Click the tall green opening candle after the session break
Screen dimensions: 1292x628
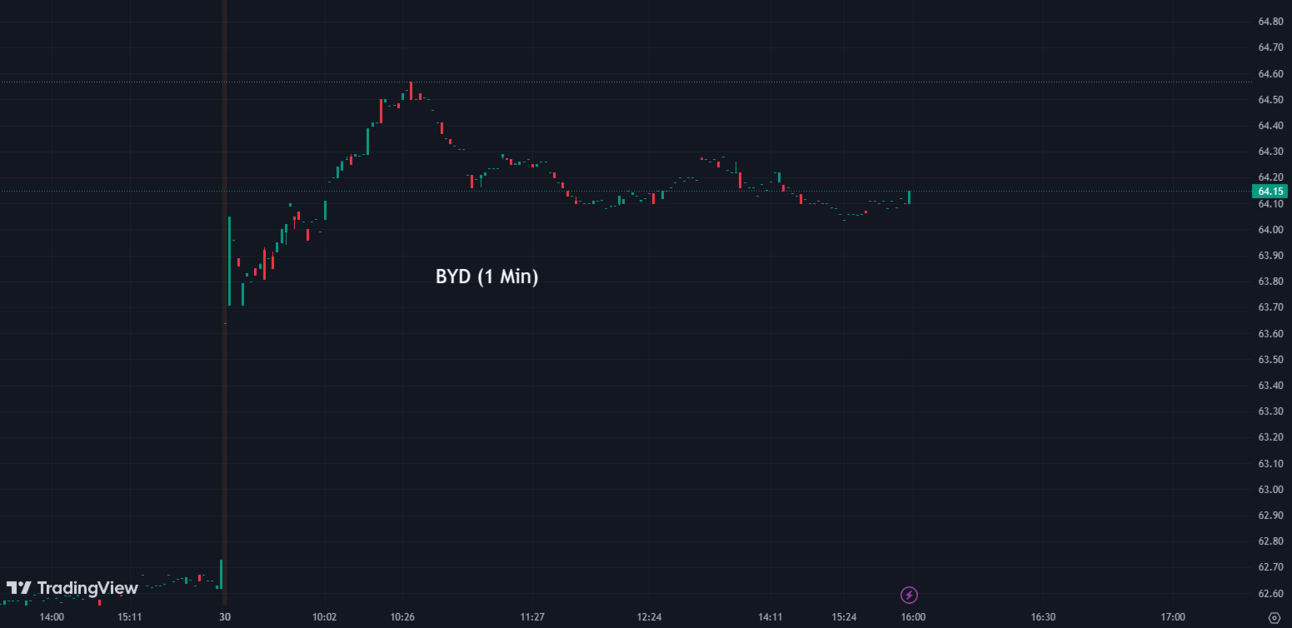tap(229, 261)
